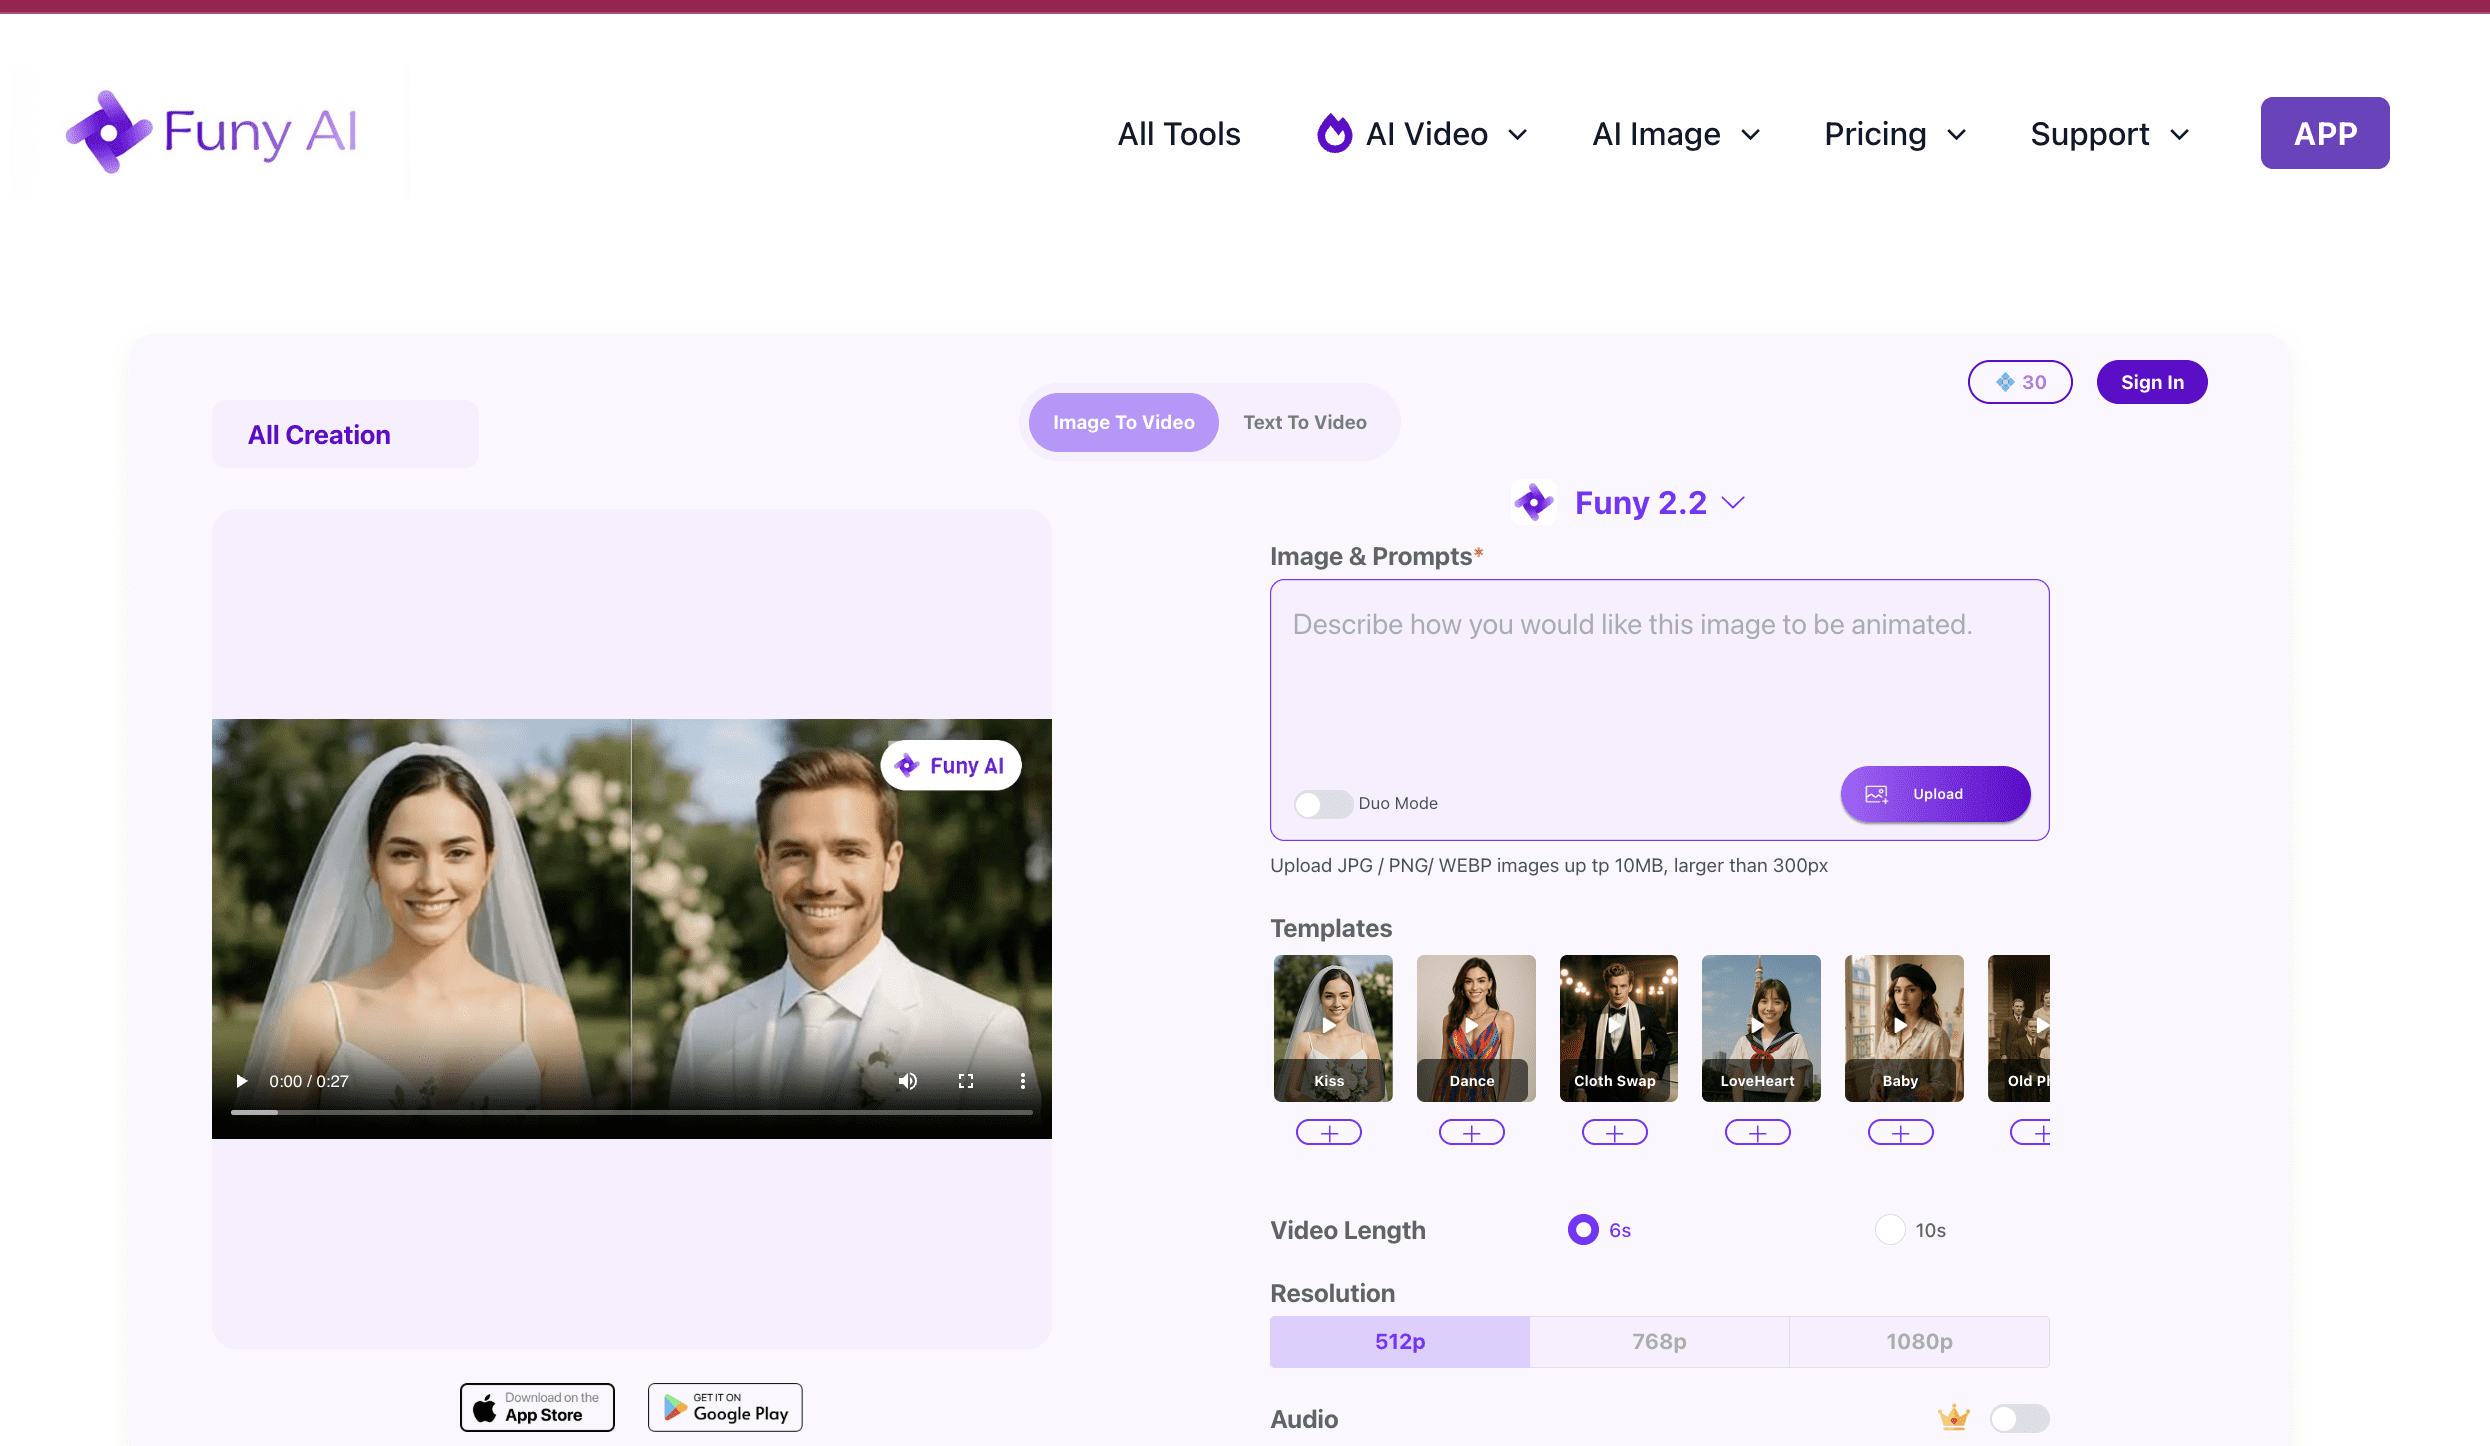Click the Funy AI logo
The height and width of the screenshot is (1446, 2490).
coord(211,132)
